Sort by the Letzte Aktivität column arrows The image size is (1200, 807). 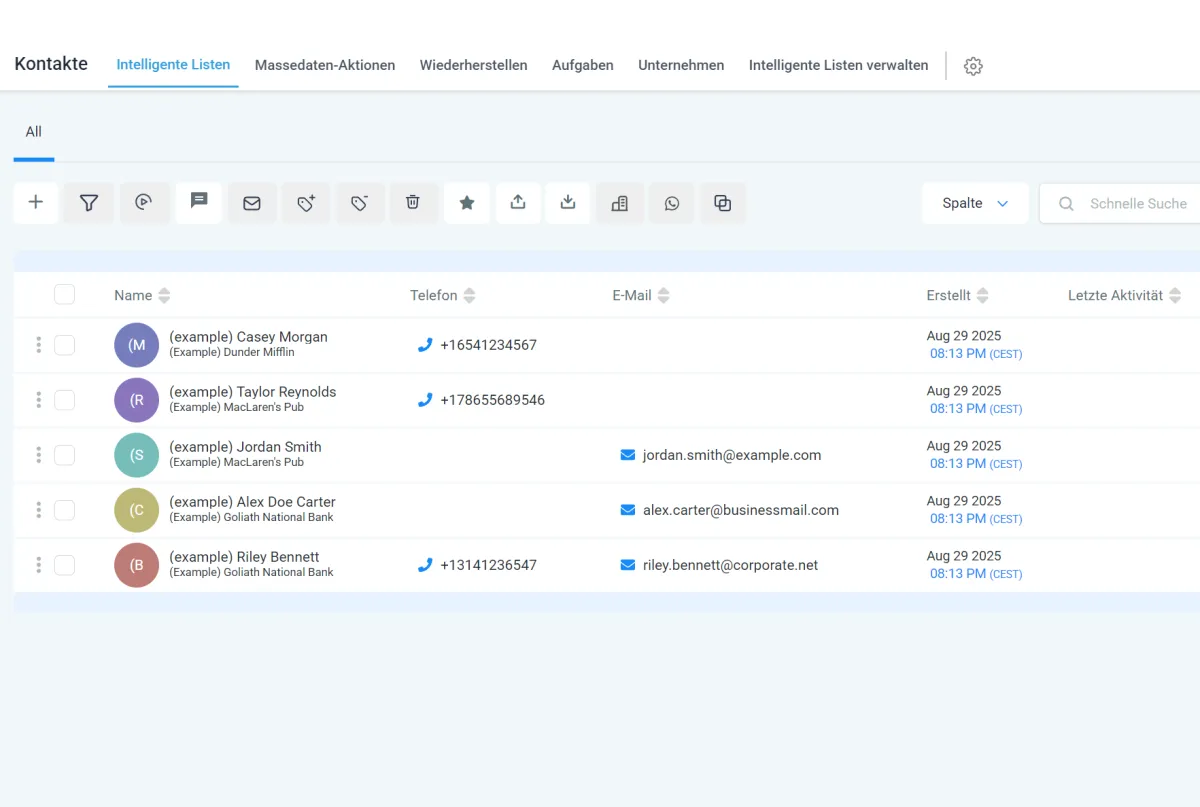pos(1175,296)
